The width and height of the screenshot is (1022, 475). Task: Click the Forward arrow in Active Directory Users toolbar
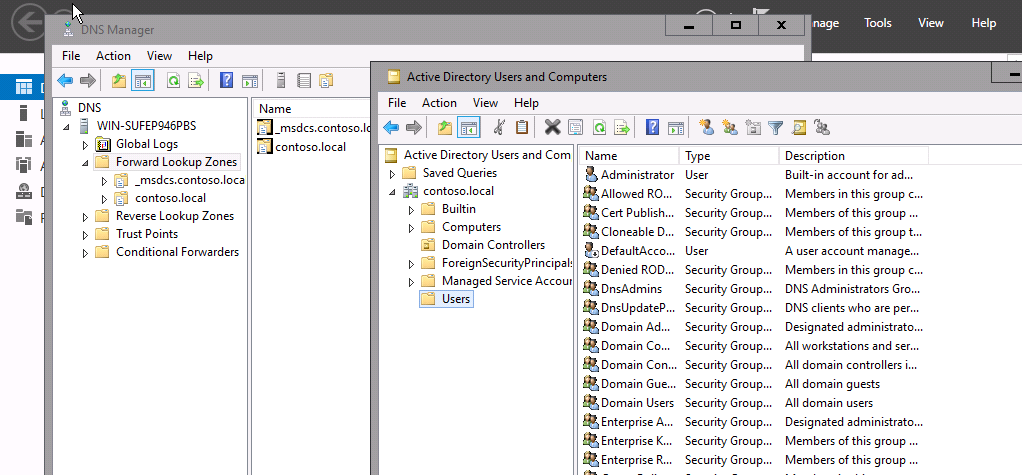click(413, 127)
